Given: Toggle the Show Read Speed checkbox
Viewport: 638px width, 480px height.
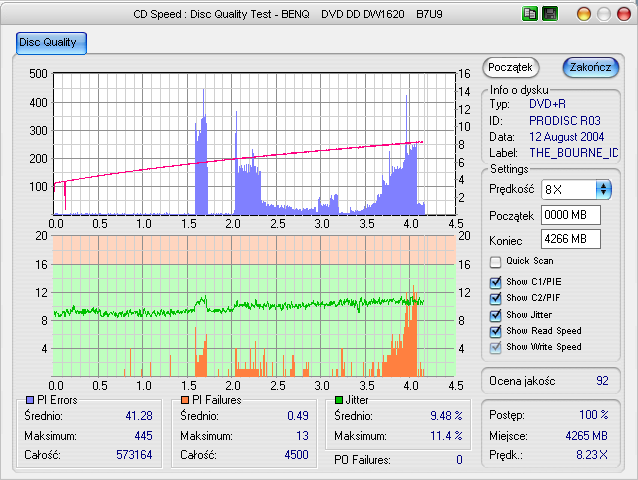Looking at the screenshot, I should click(495, 331).
